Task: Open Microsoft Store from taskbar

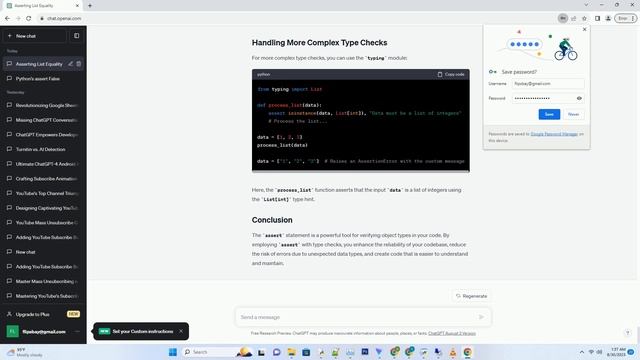Action: pyautogui.click(x=306, y=352)
